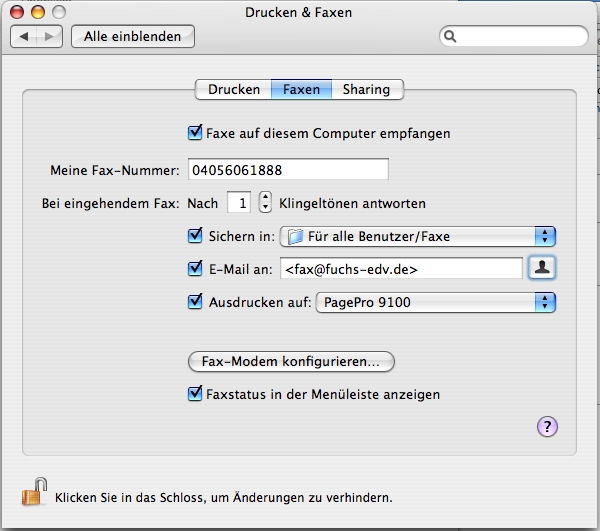Open help with the question mark button
The width and height of the screenshot is (600, 531).
pyautogui.click(x=547, y=427)
